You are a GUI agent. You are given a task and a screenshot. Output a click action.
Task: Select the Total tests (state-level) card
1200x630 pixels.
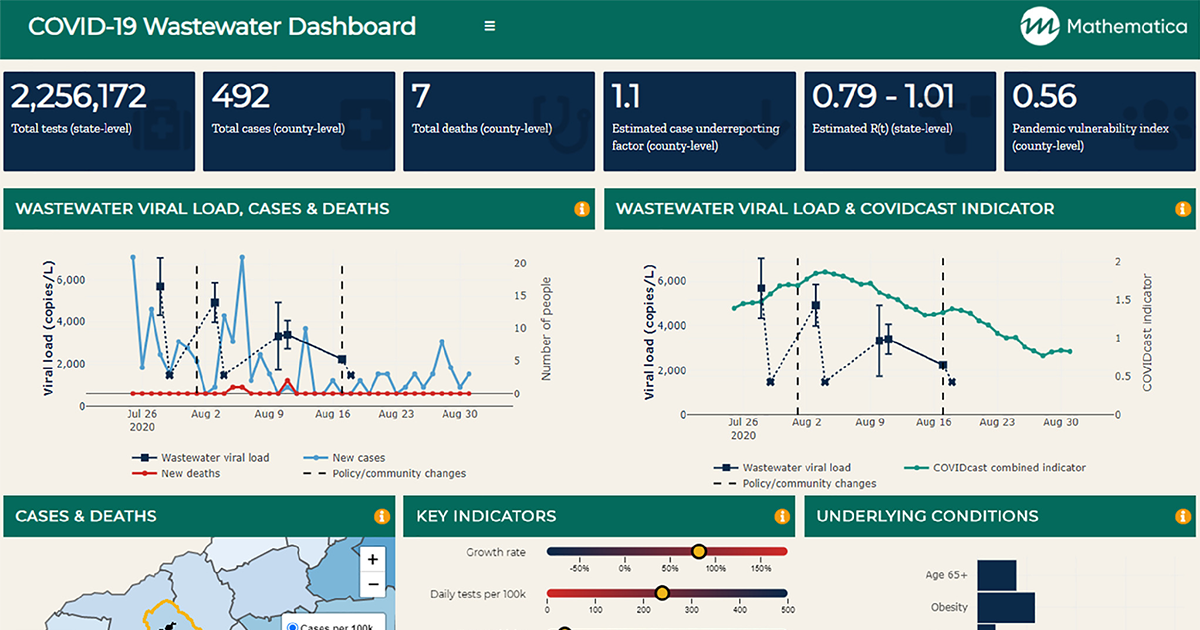point(100,121)
